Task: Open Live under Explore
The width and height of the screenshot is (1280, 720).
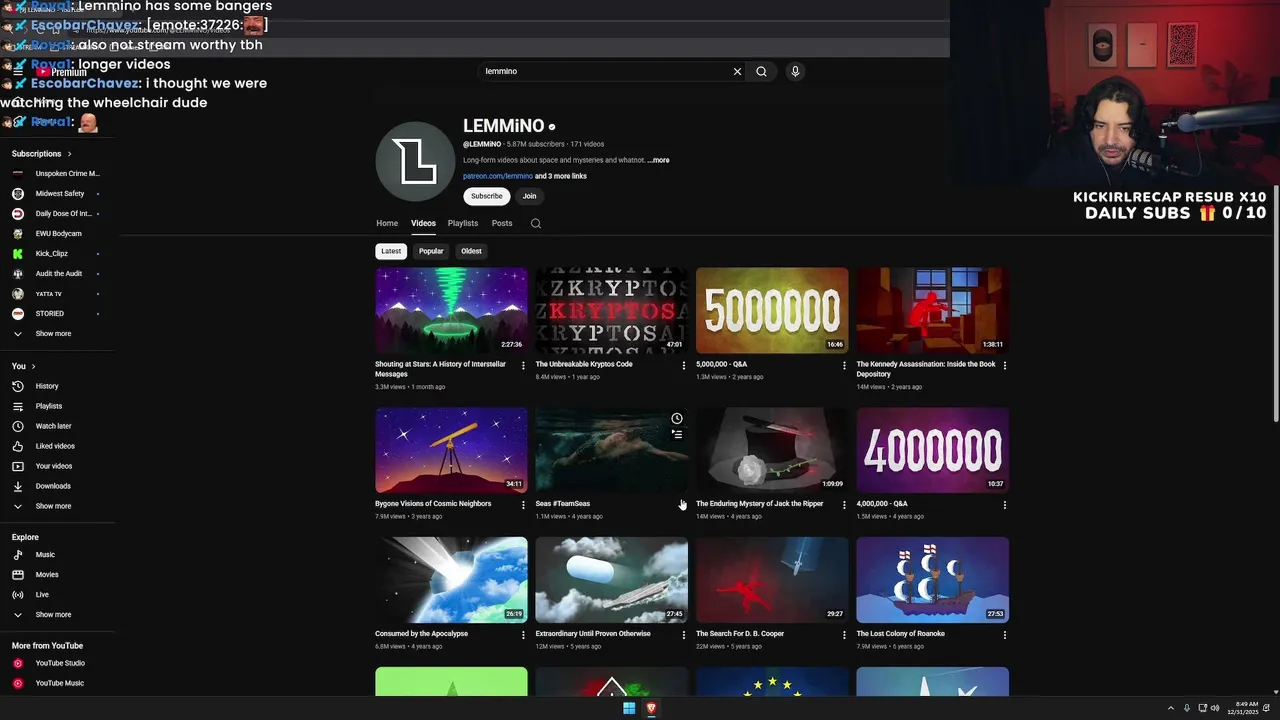Action: (42, 595)
